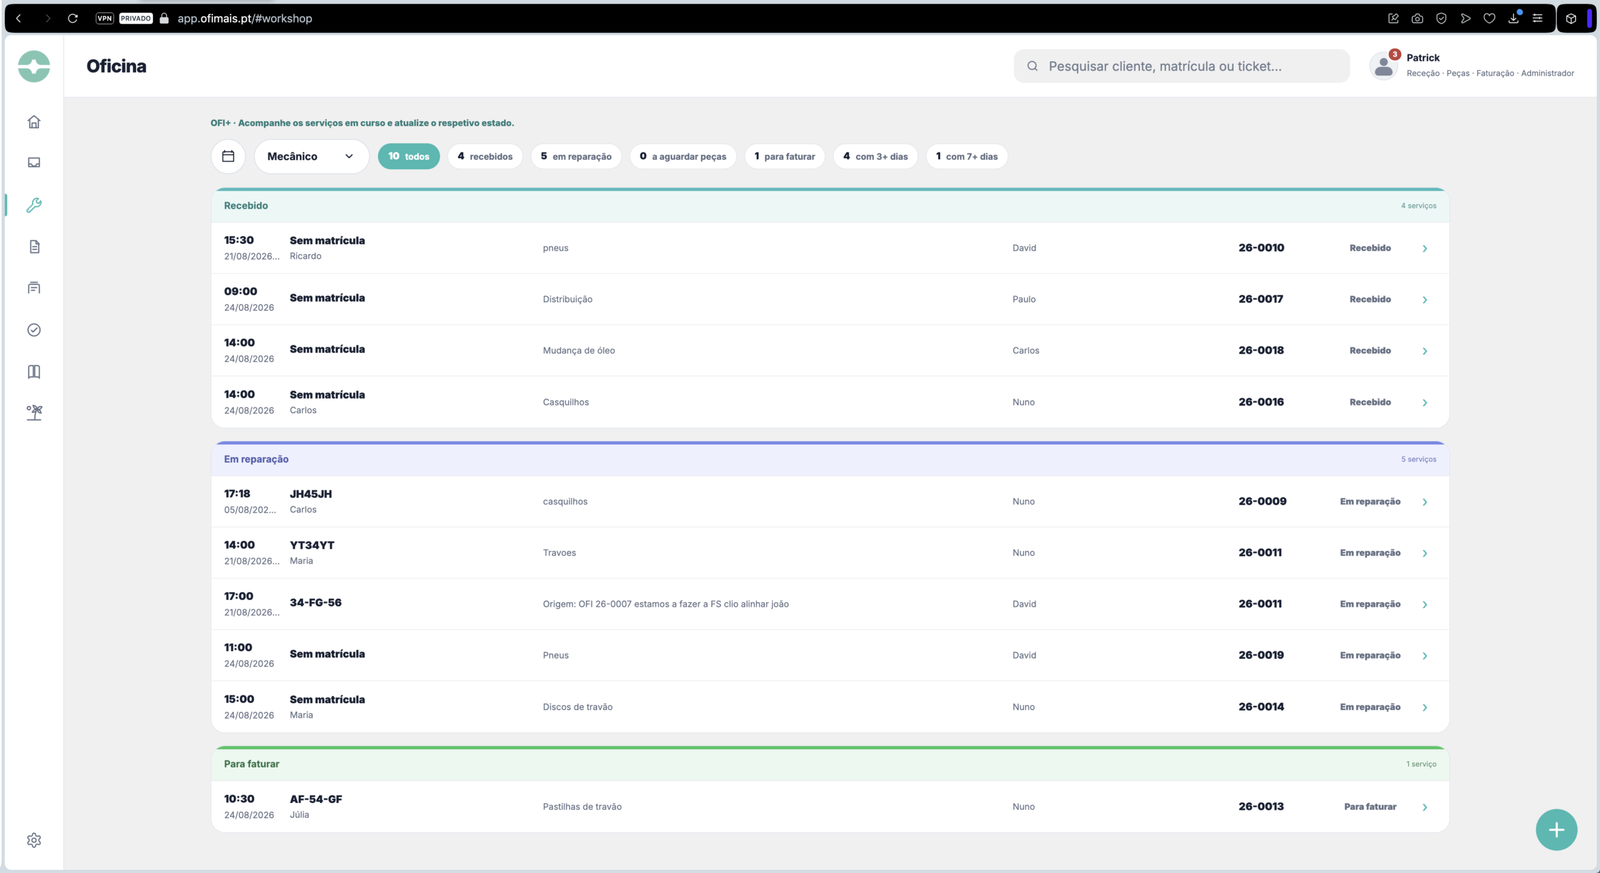Select the '0 a aguardar peças' filter
The height and width of the screenshot is (873, 1600).
coord(683,157)
